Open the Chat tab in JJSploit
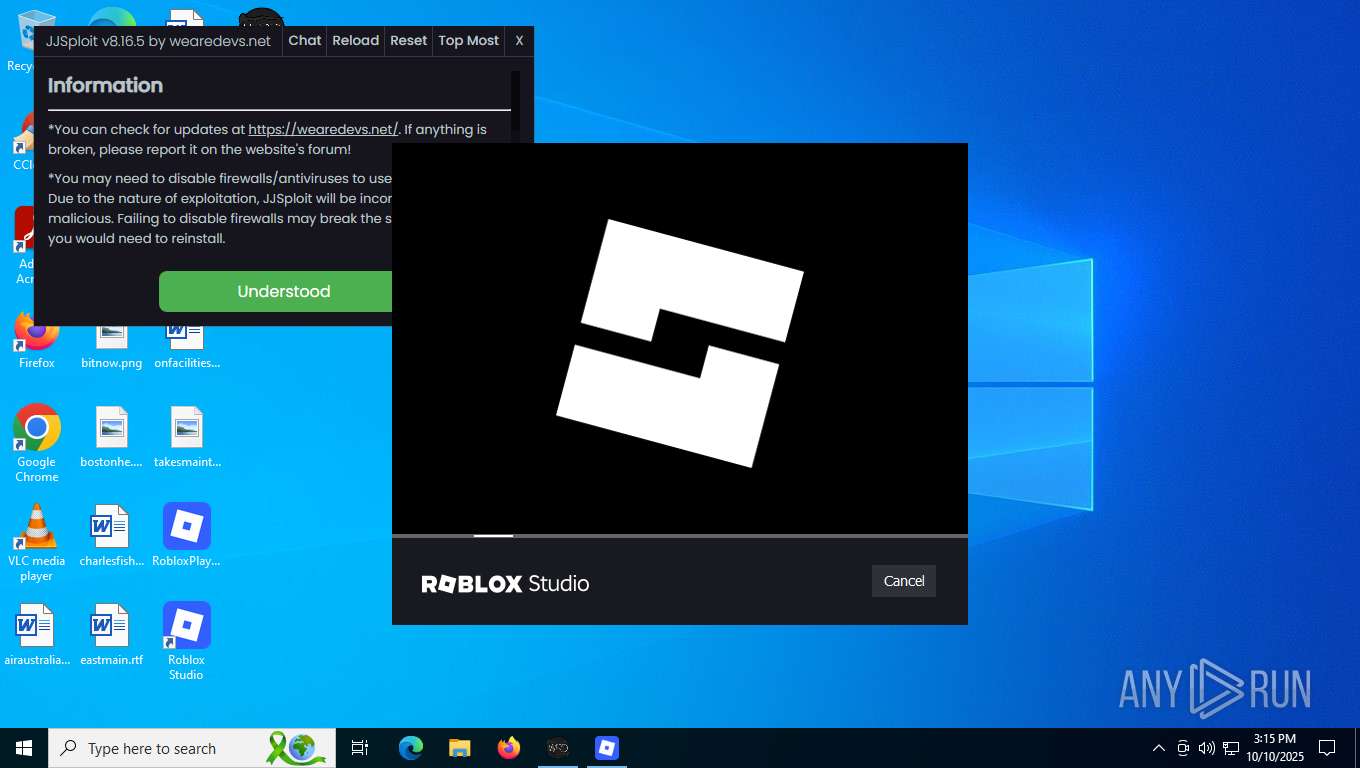The height and width of the screenshot is (768, 1360). 305,40
